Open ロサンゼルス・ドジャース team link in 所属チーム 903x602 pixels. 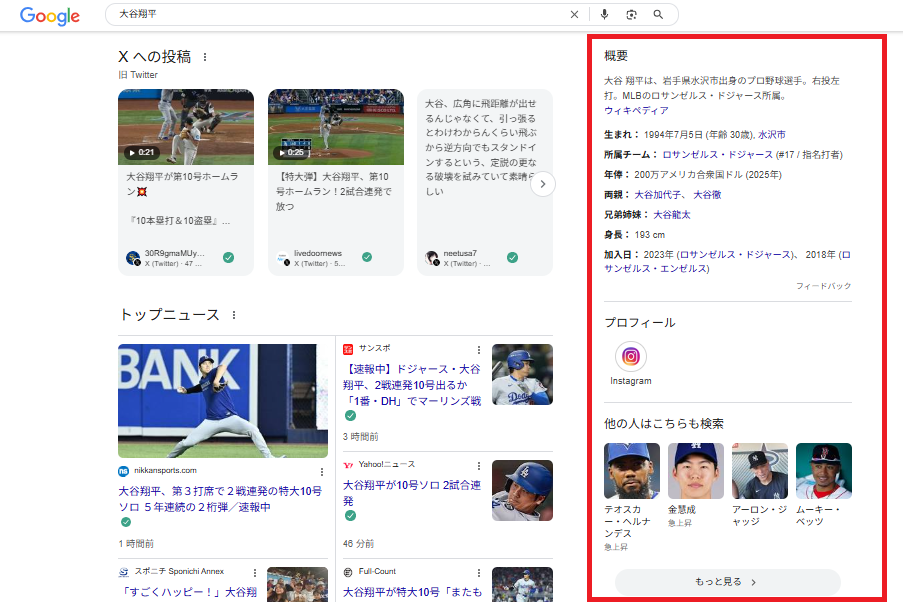[x=718, y=155]
